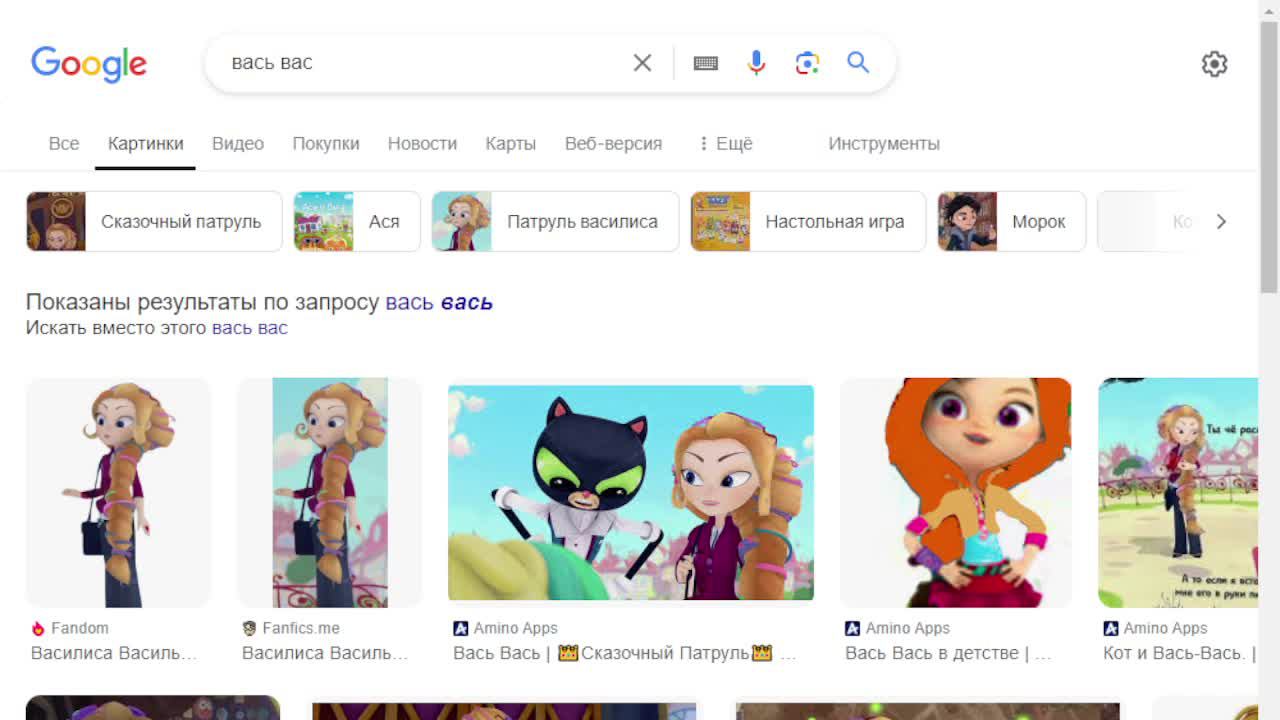Click the corrected вась вась query link
The image size is (1280, 720).
point(439,302)
